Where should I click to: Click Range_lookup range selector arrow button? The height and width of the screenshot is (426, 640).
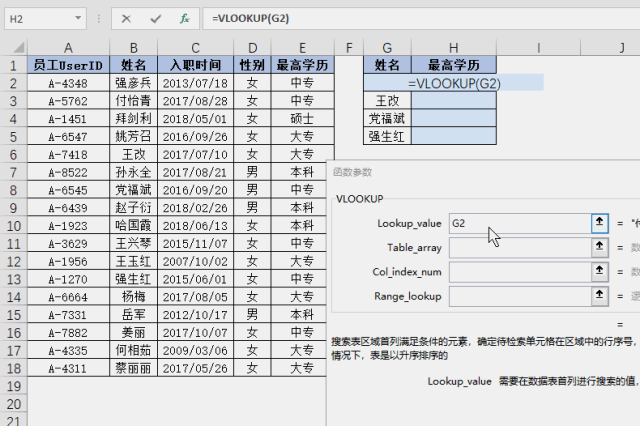[600, 296]
